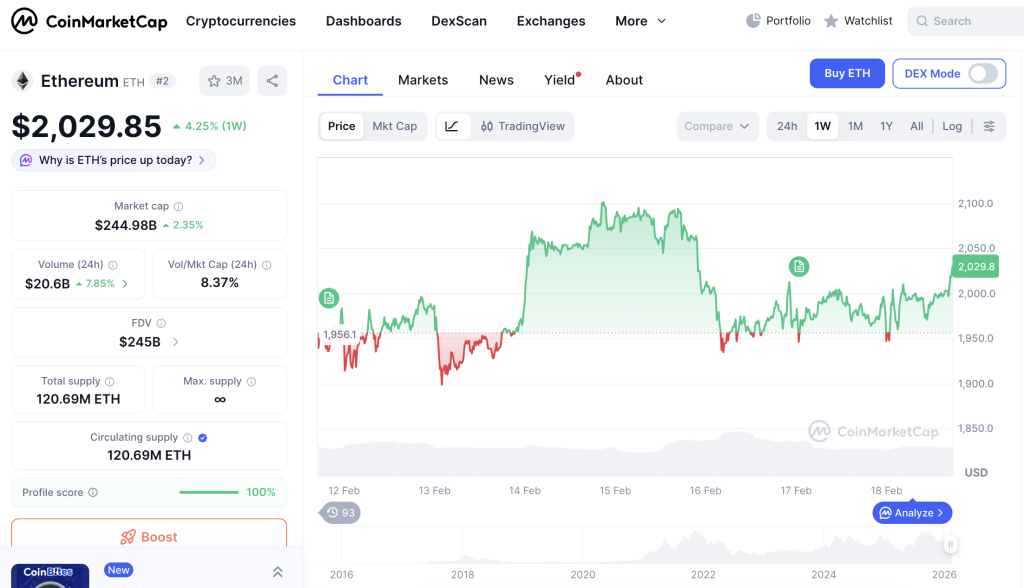Click the news event marker near 17 Feb
Image resolution: width=1024 pixels, height=588 pixels.
(799, 267)
